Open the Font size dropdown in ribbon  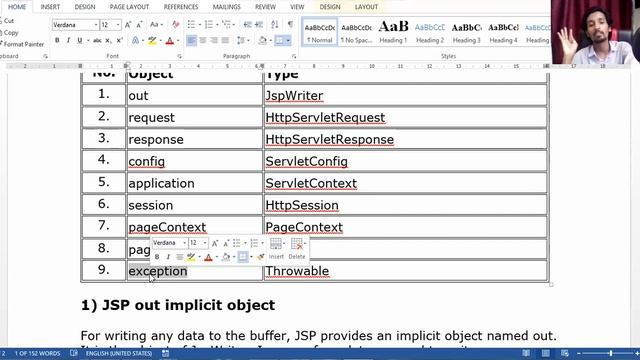point(118,25)
